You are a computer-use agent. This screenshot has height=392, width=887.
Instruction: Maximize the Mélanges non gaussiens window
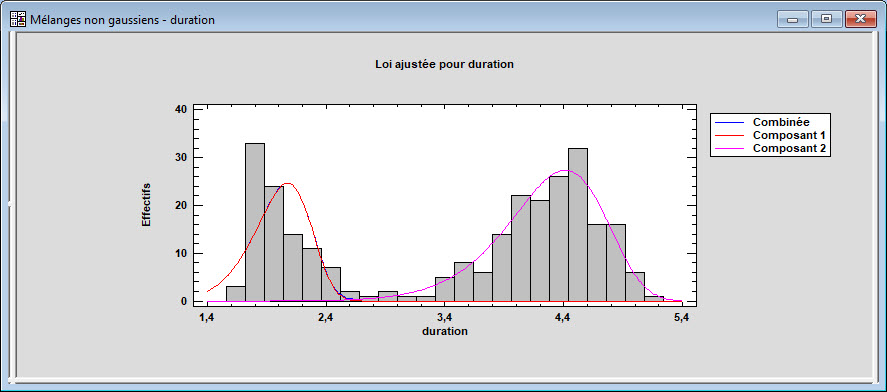pos(826,19)
